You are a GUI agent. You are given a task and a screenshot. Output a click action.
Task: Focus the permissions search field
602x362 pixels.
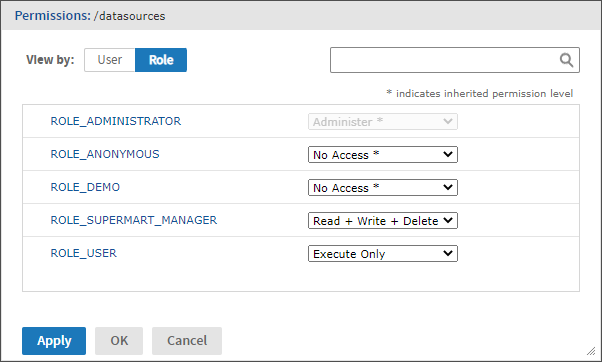455,60
